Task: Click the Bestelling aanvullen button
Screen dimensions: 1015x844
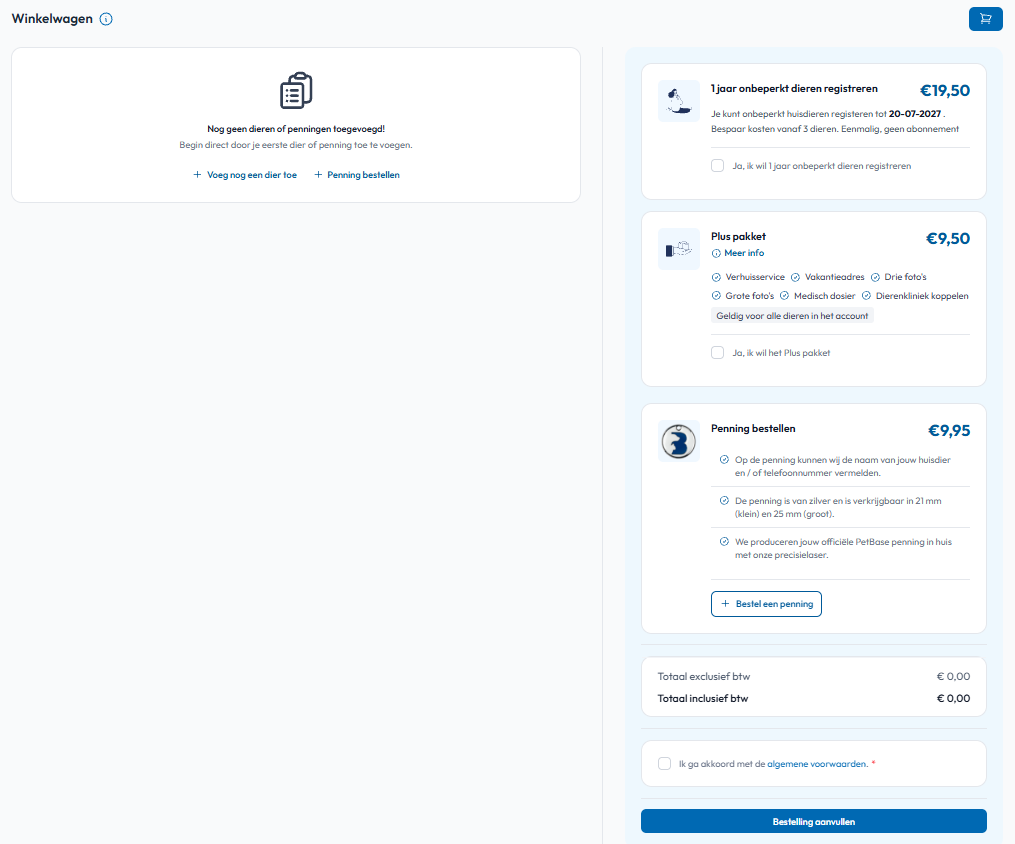Action: (814, 821)
